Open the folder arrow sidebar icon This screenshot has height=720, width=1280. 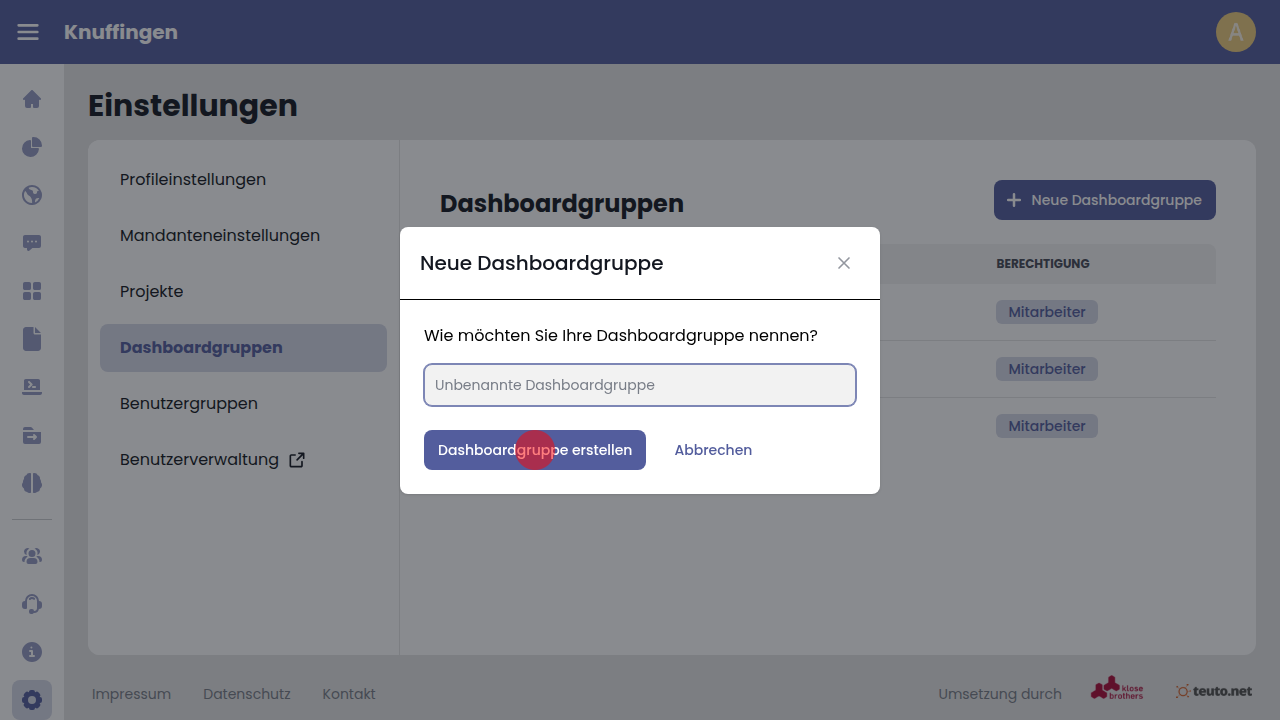32,435
